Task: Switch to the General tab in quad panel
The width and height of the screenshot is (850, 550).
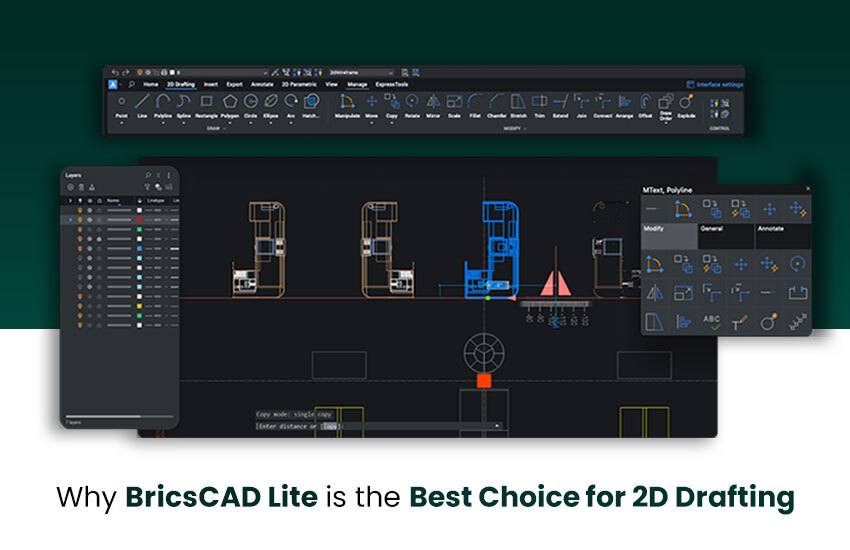Action: (x=726, y=236)
